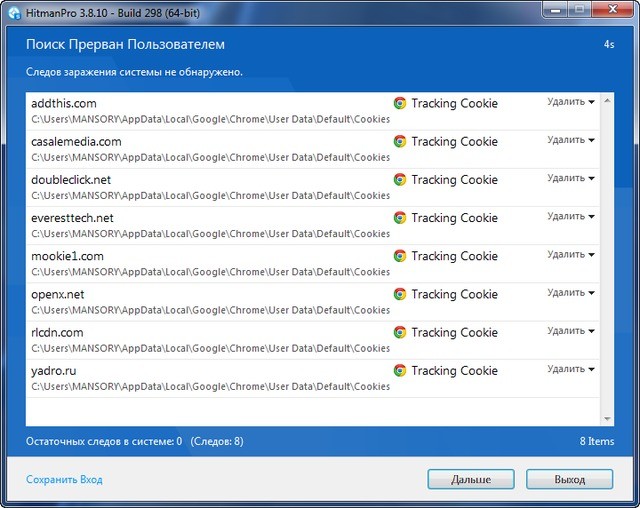Image resolution: width=640 pixels, height=508 pixels.
Task: Select the addthis.com domain name
Action: 64,103
